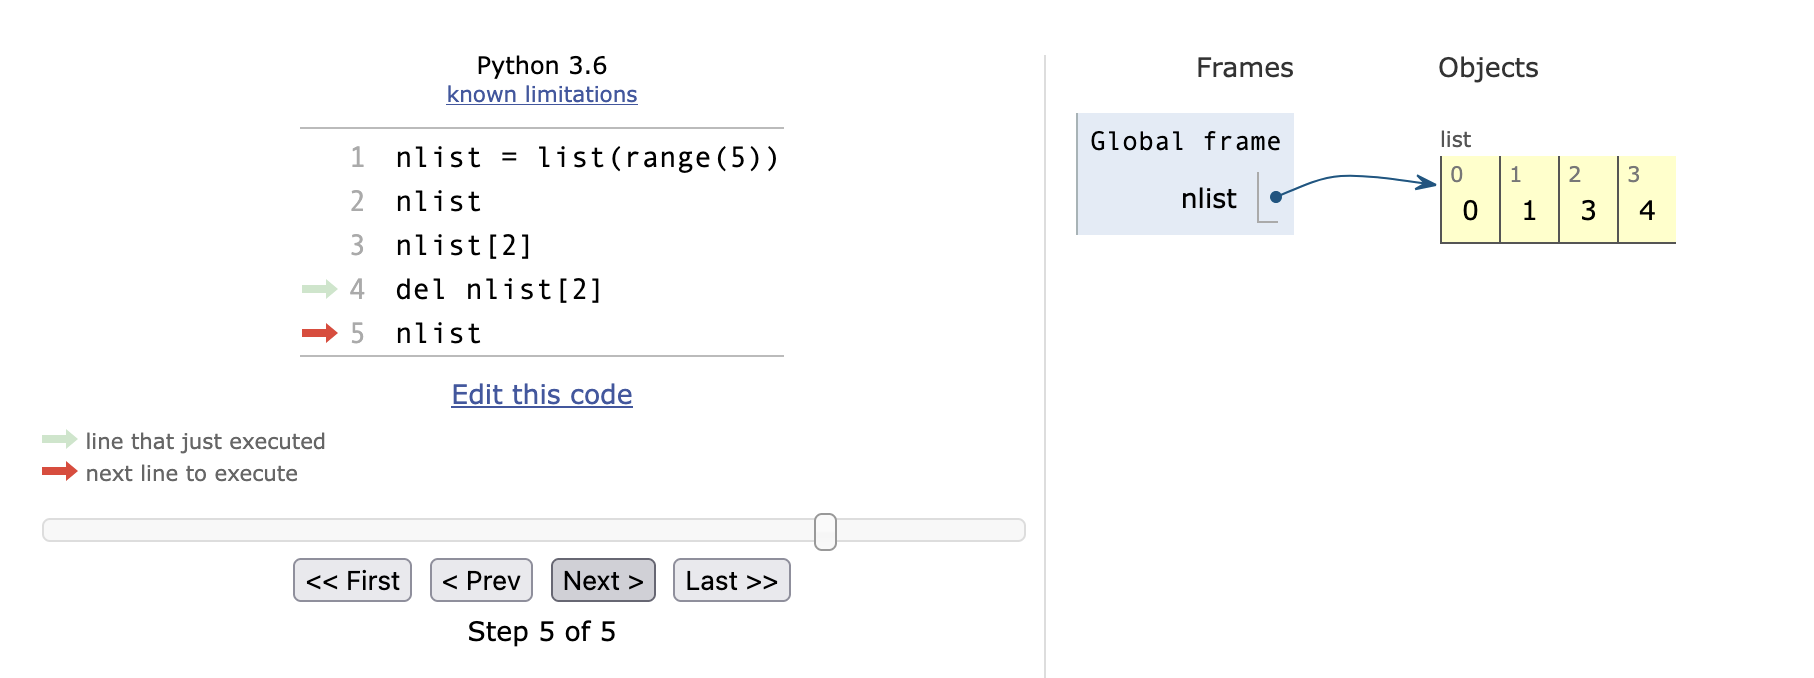Click code line 4 del nlist[2]
This screenshot has height=678, width=1814.
499,290
